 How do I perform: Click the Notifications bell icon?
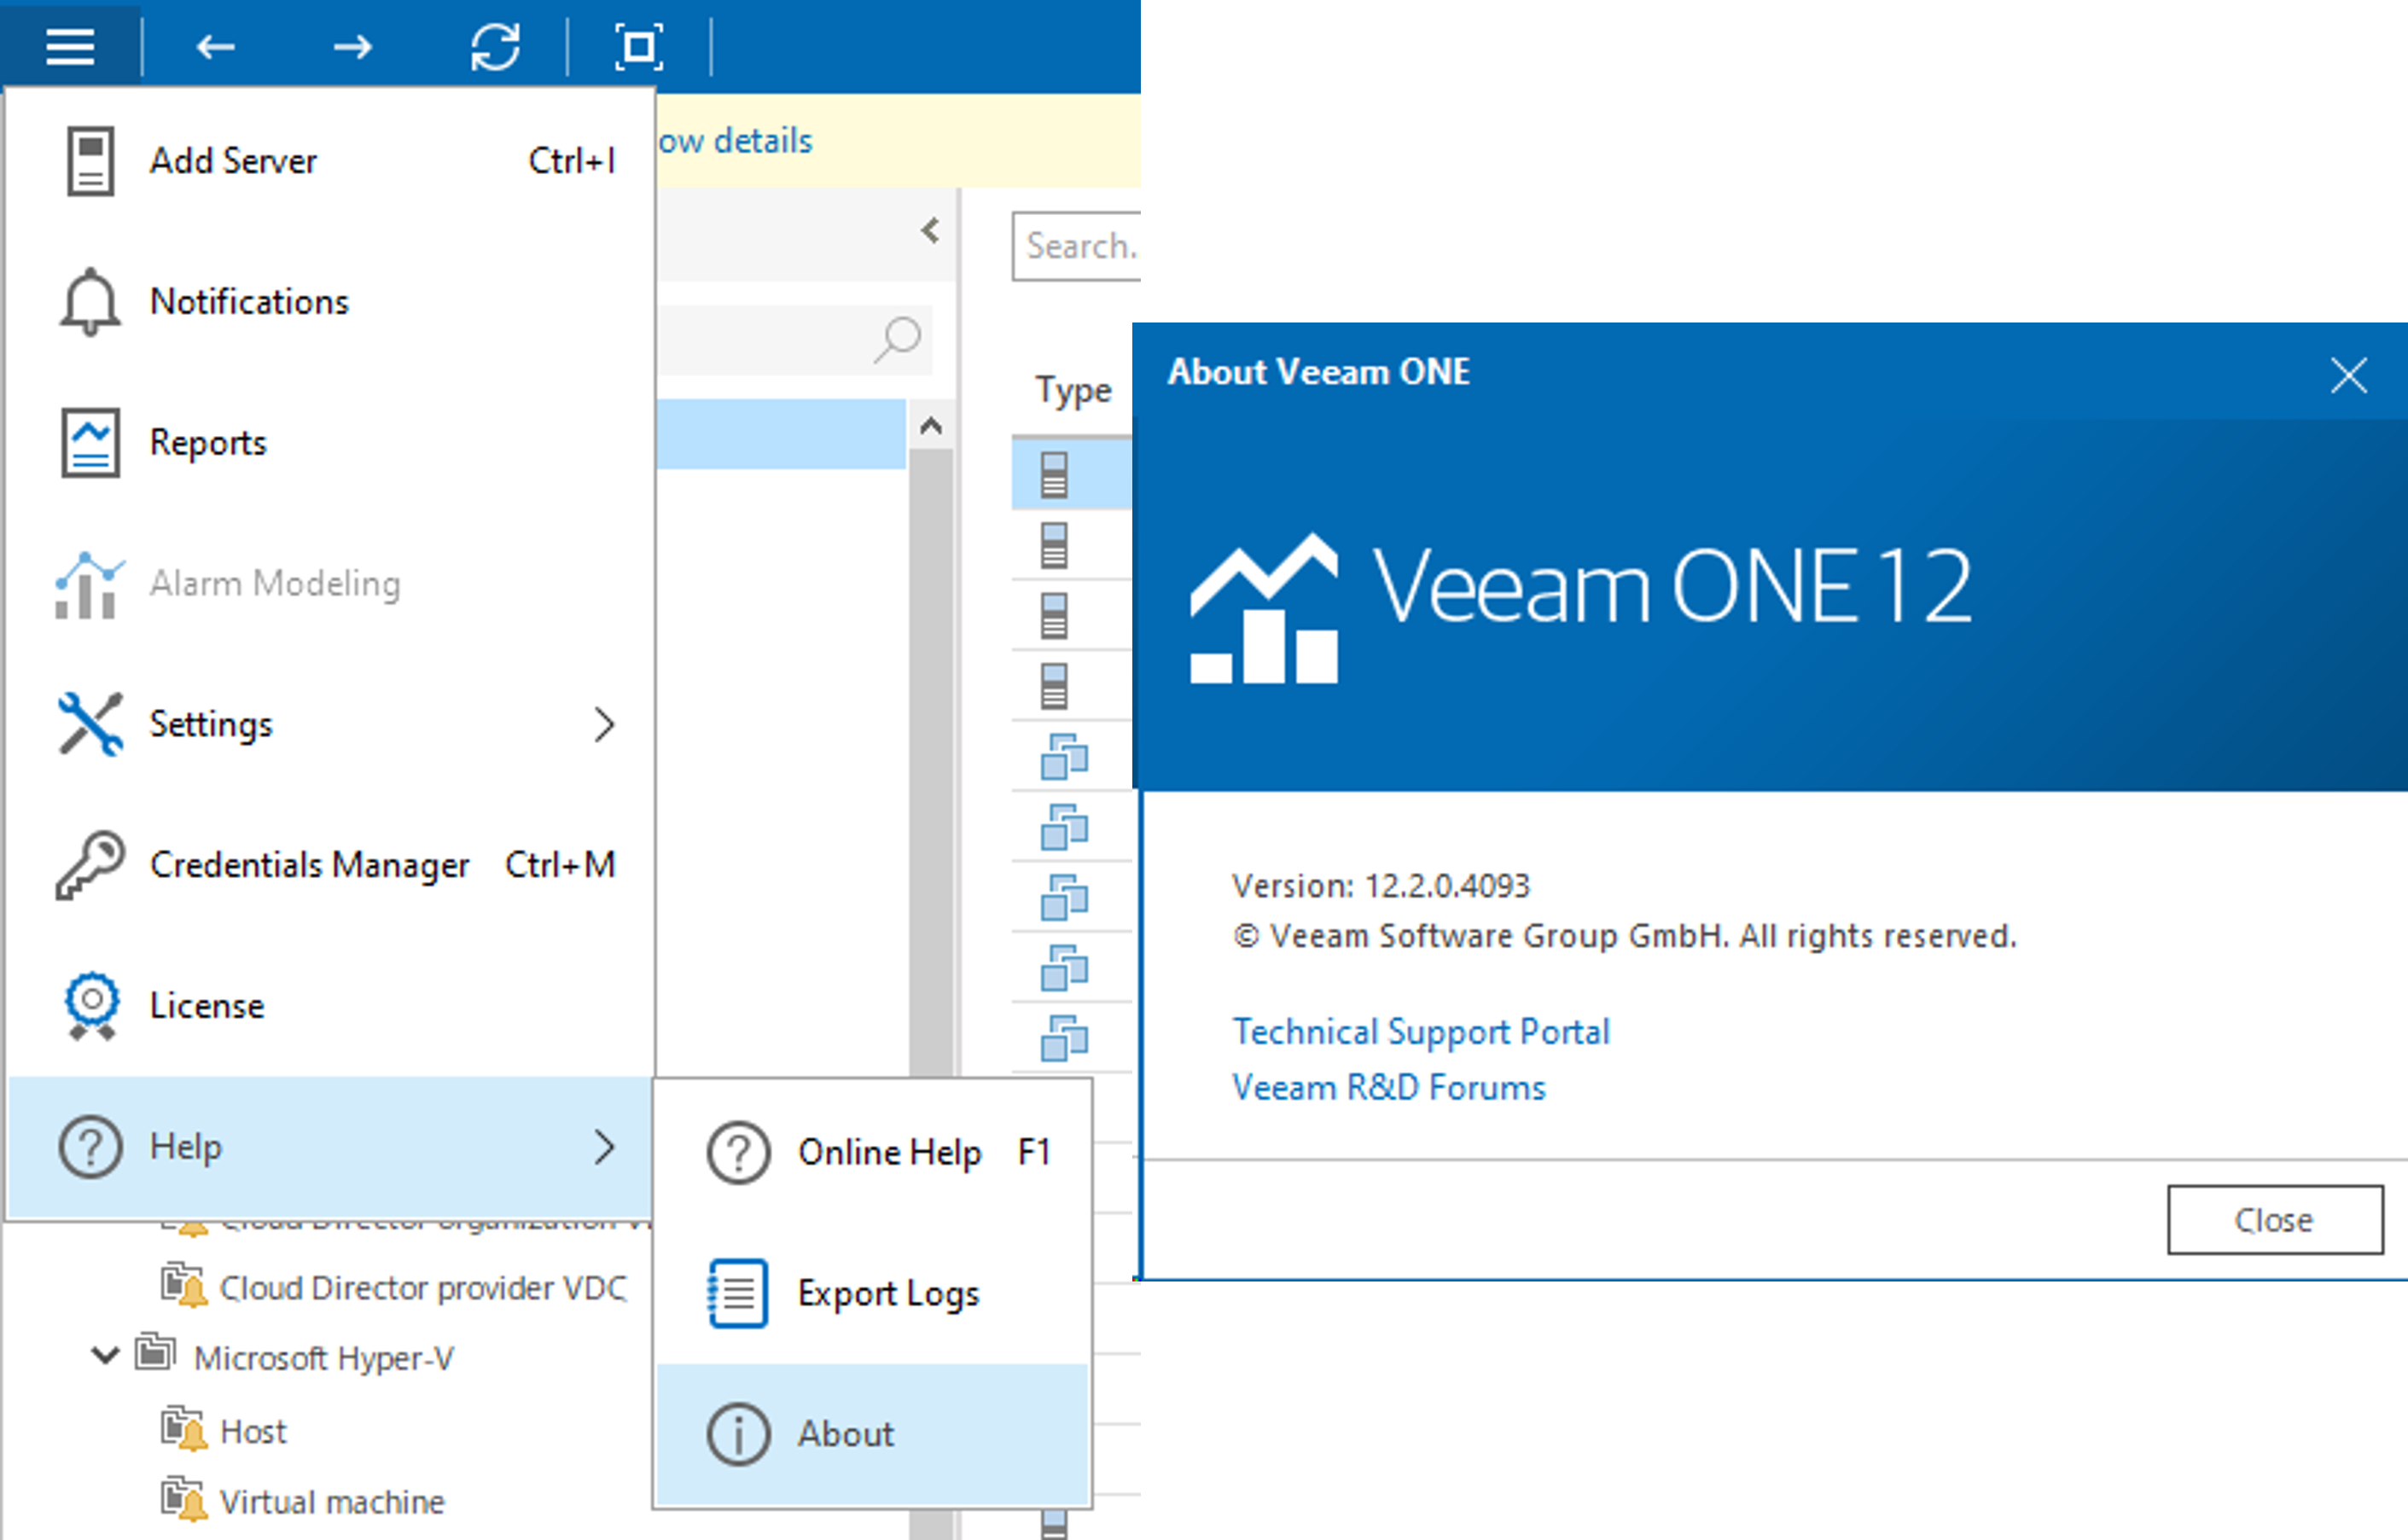[x=90, y=301]
